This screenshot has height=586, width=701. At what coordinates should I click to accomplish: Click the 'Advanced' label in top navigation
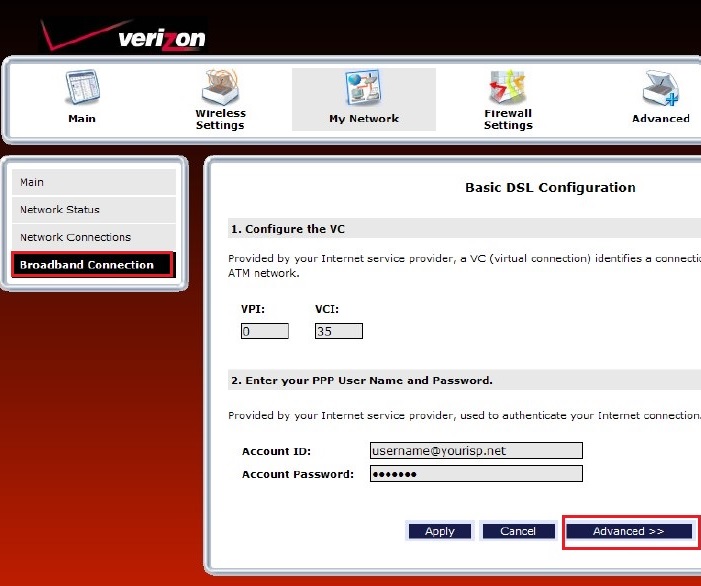tap(661, 119)
